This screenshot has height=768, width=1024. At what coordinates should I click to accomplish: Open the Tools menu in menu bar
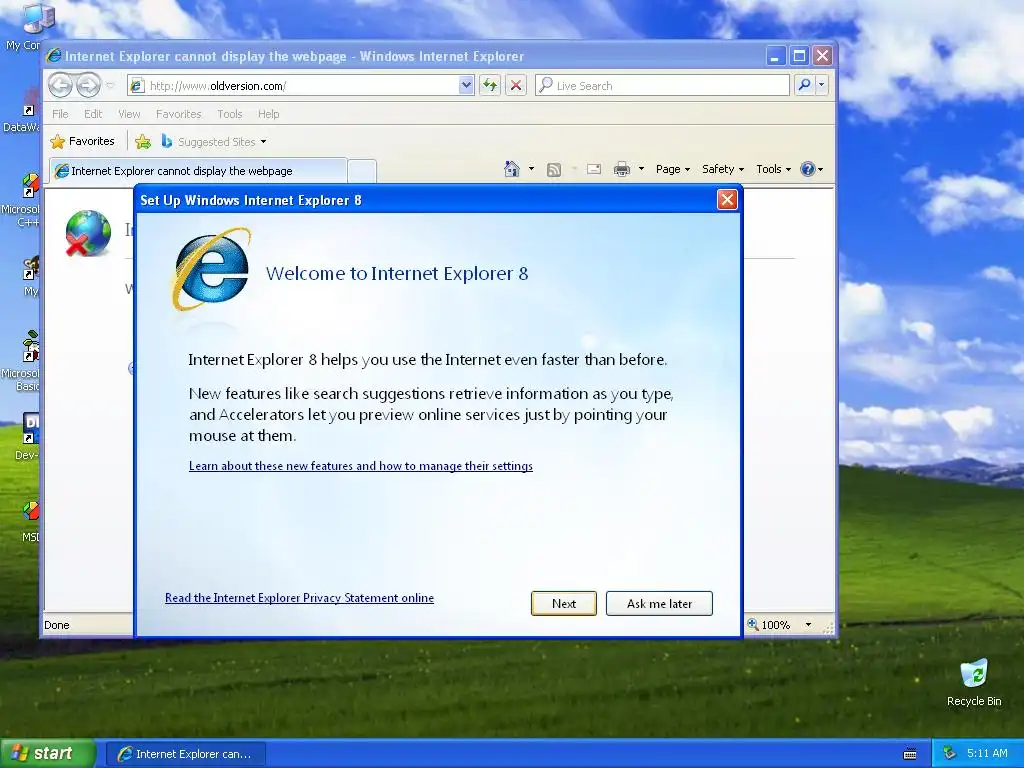coord(229,114)
